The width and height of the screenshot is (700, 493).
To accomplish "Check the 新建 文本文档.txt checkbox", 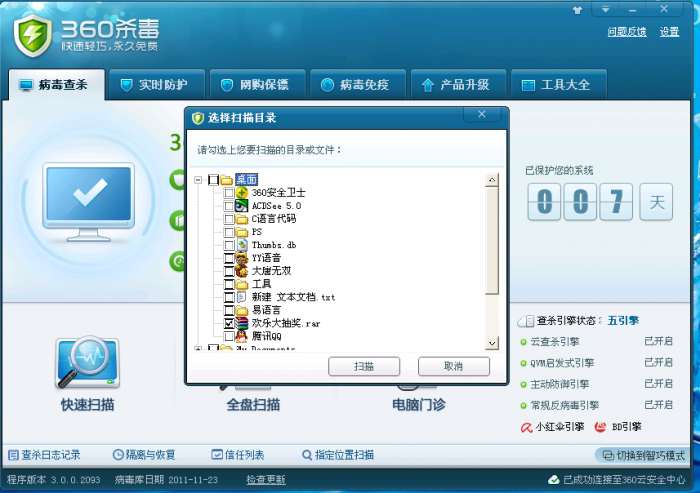I will [x=229, y=297].
